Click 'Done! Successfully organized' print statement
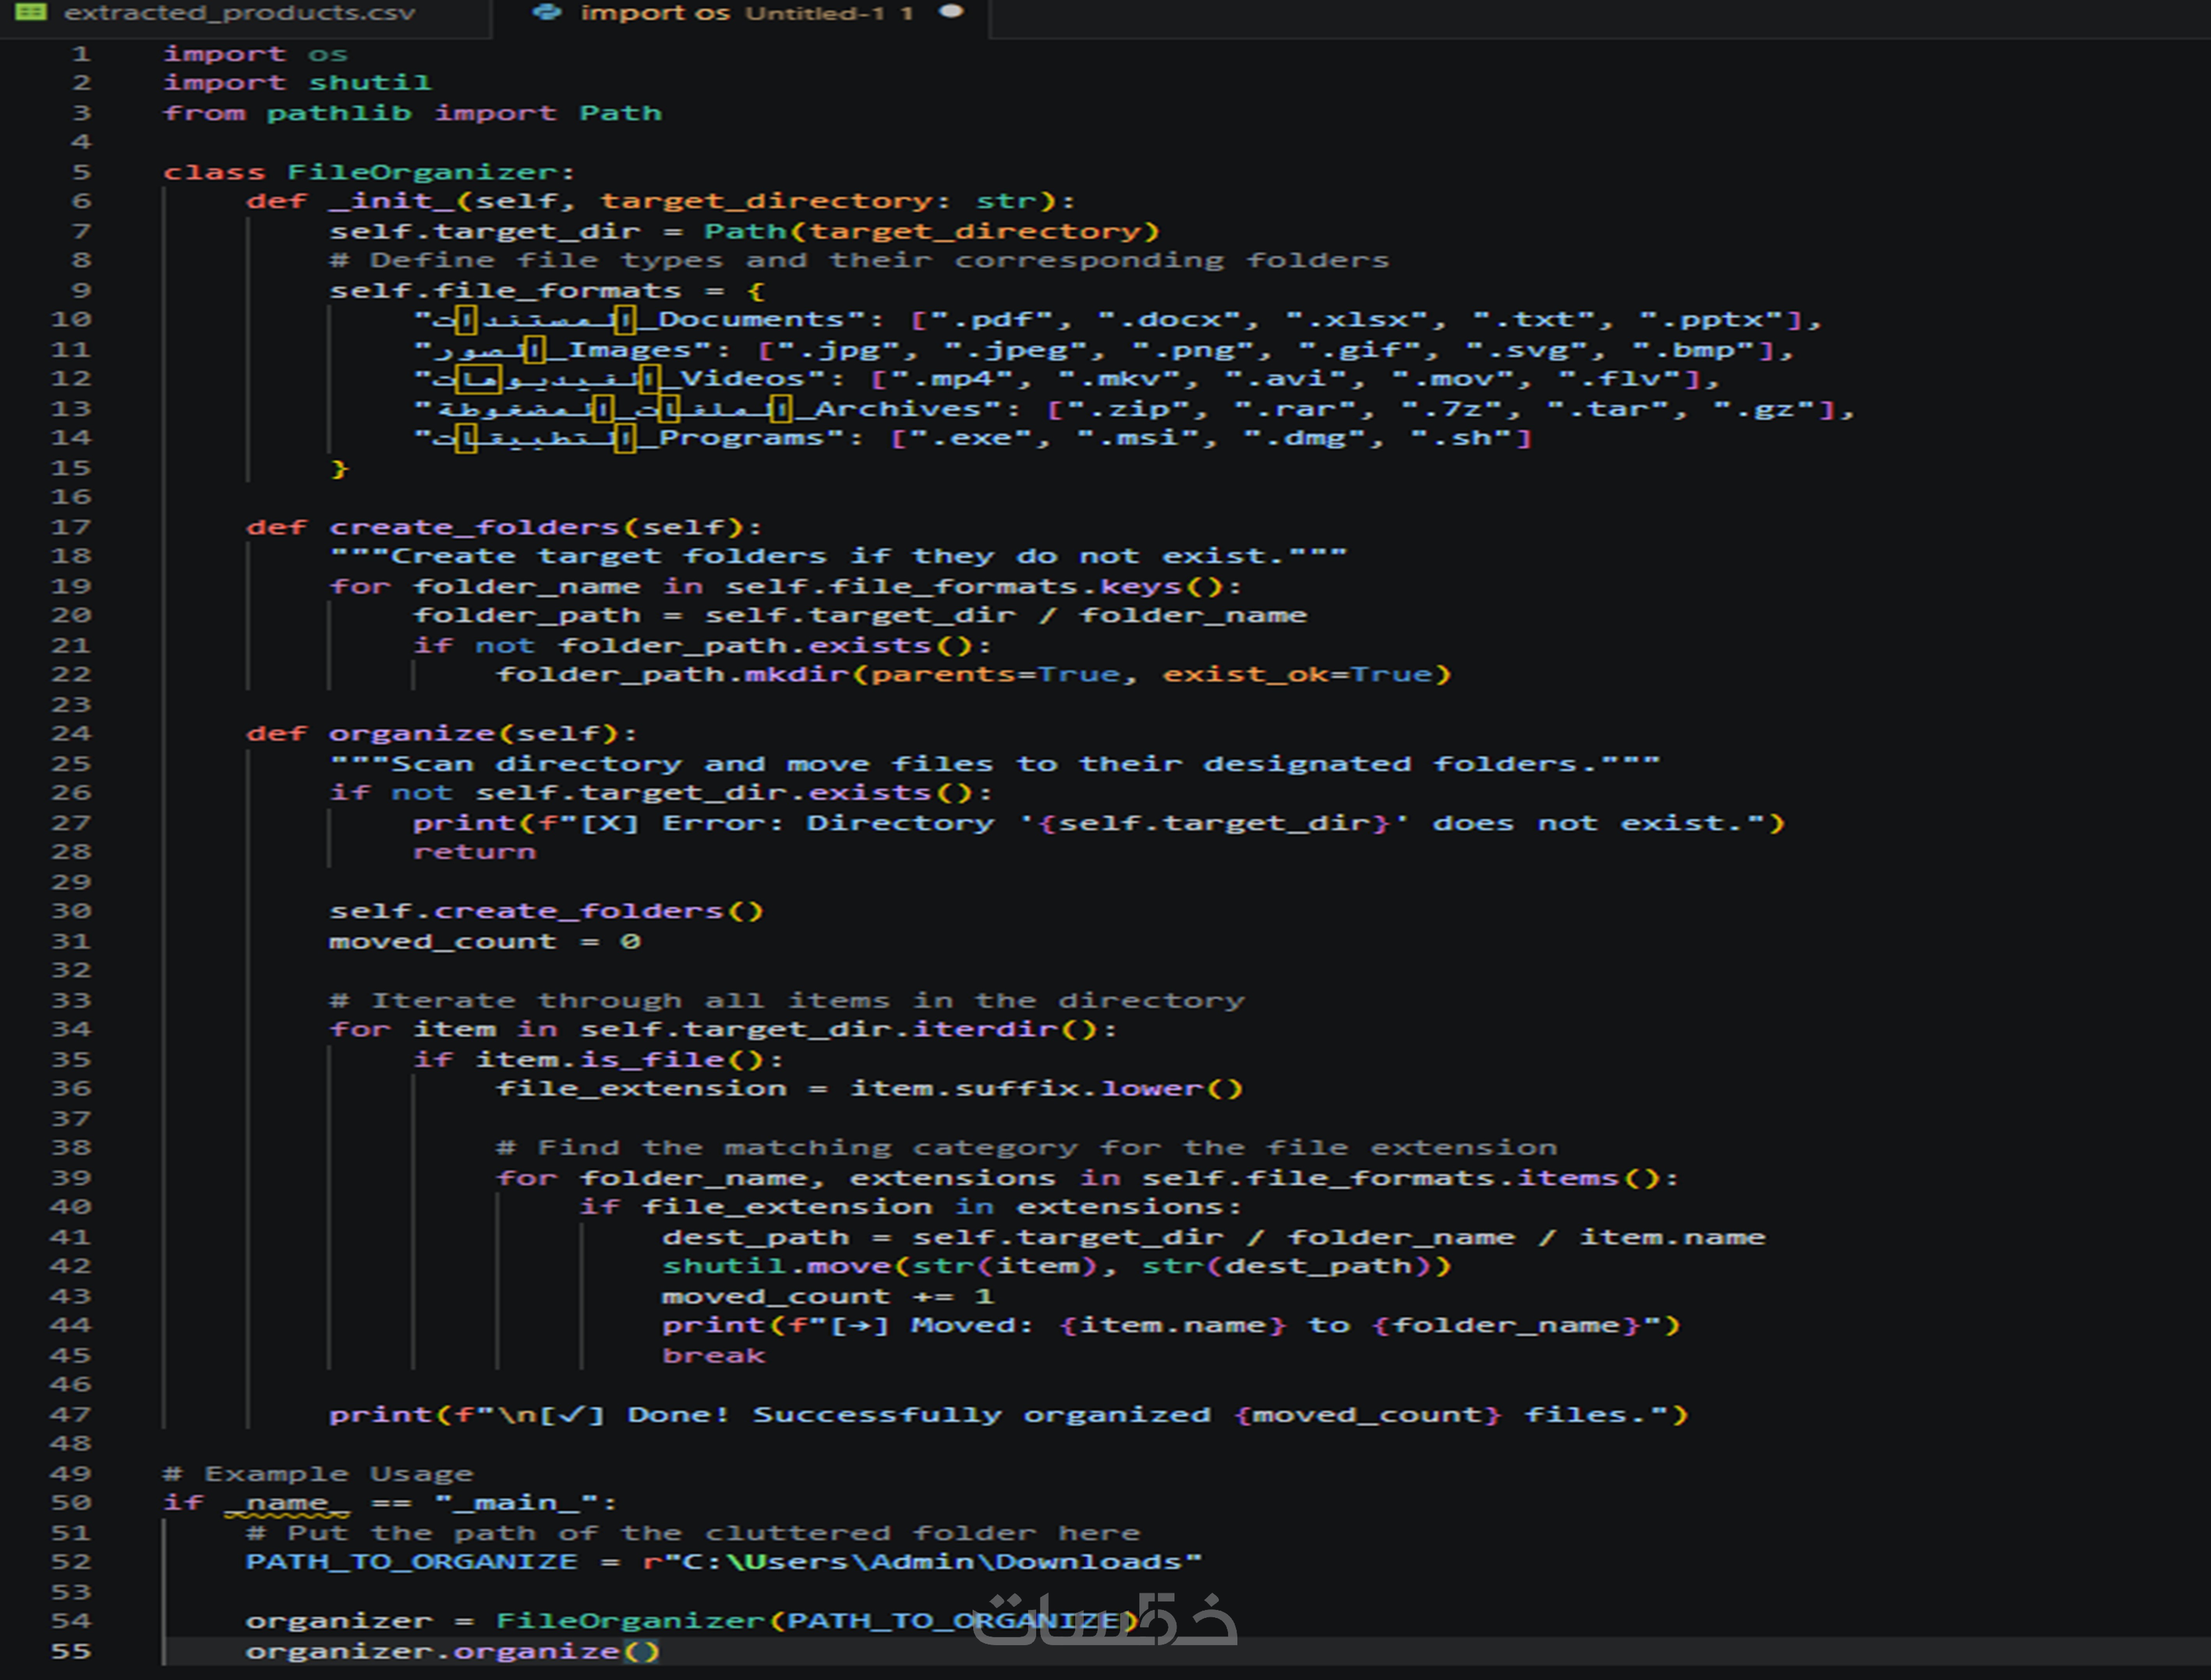 pos(1009,1414)
